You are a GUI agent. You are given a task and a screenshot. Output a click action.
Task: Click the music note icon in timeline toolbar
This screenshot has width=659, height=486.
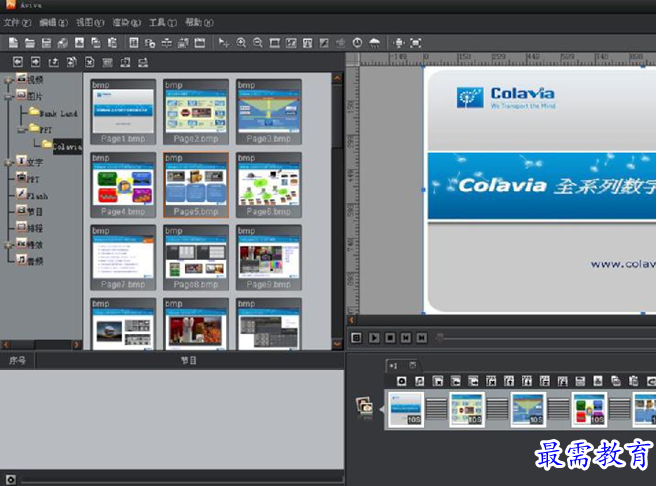(x=419, y=381)
